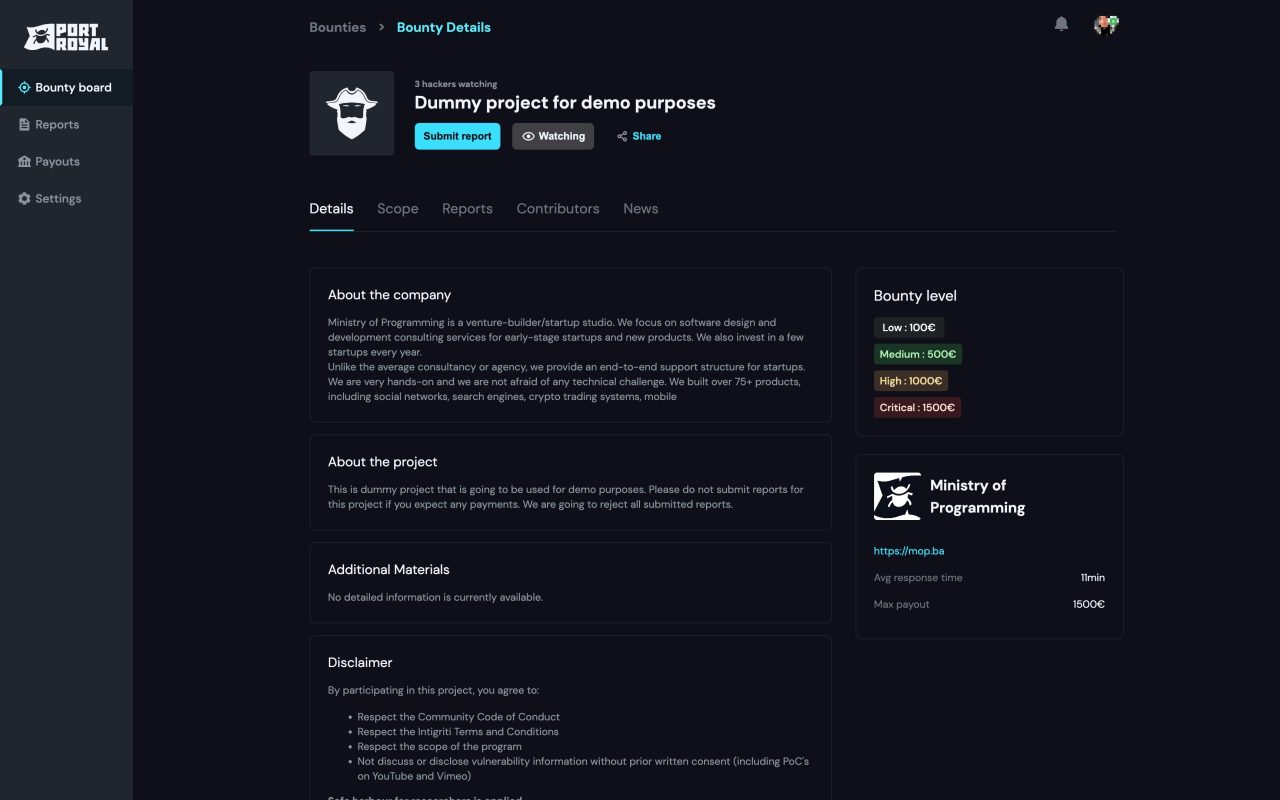Click the Ministry of Programming bug logo
Image resolution: width=1280 pixels, height=800 pixels.
pyautogui.click(x=897, y=496)
